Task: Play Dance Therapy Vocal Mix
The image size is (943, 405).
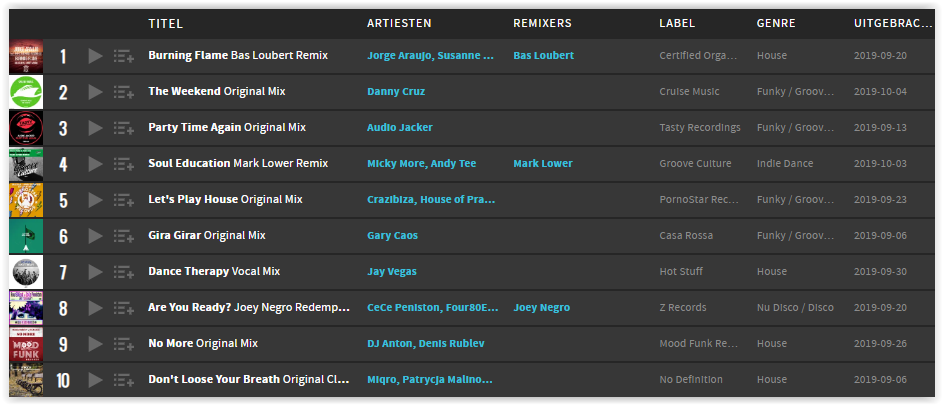Action: coord(95,272)
